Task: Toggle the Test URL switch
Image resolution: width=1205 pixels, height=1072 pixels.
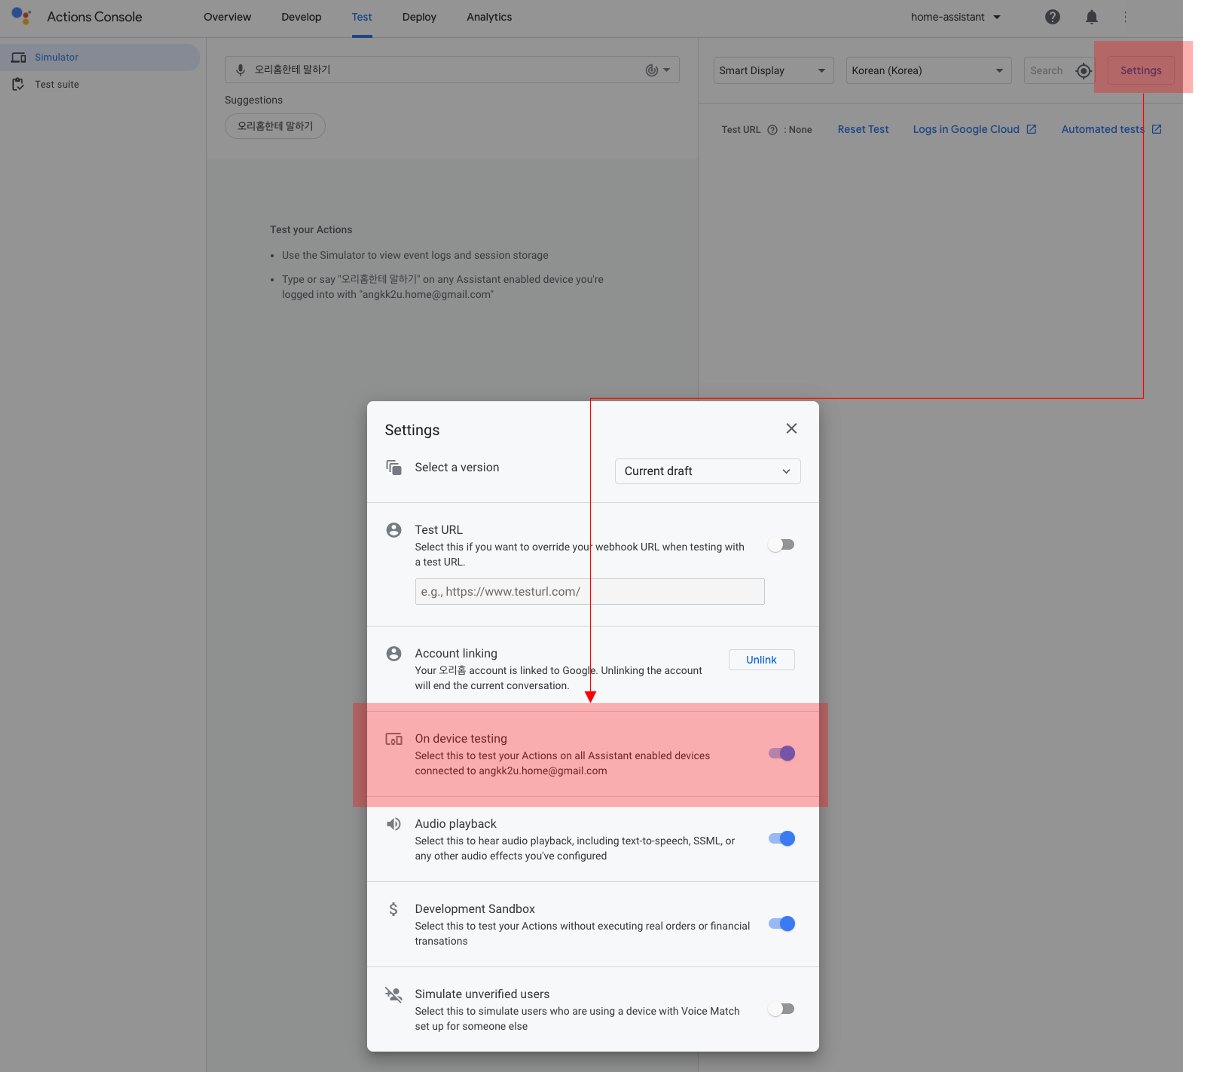Action: 781,545
